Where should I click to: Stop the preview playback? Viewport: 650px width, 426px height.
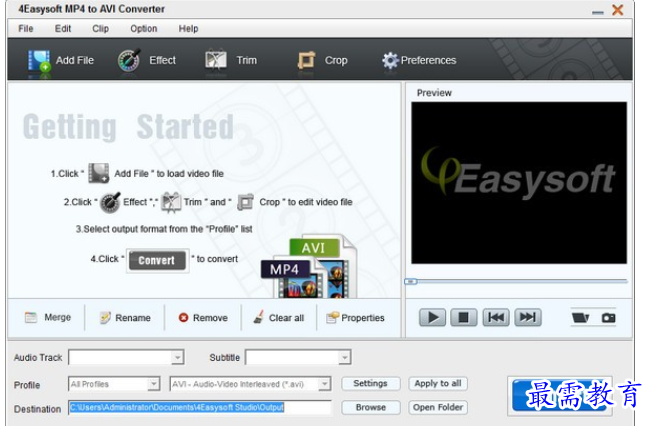pyautogui.click(x=463, y=318)
